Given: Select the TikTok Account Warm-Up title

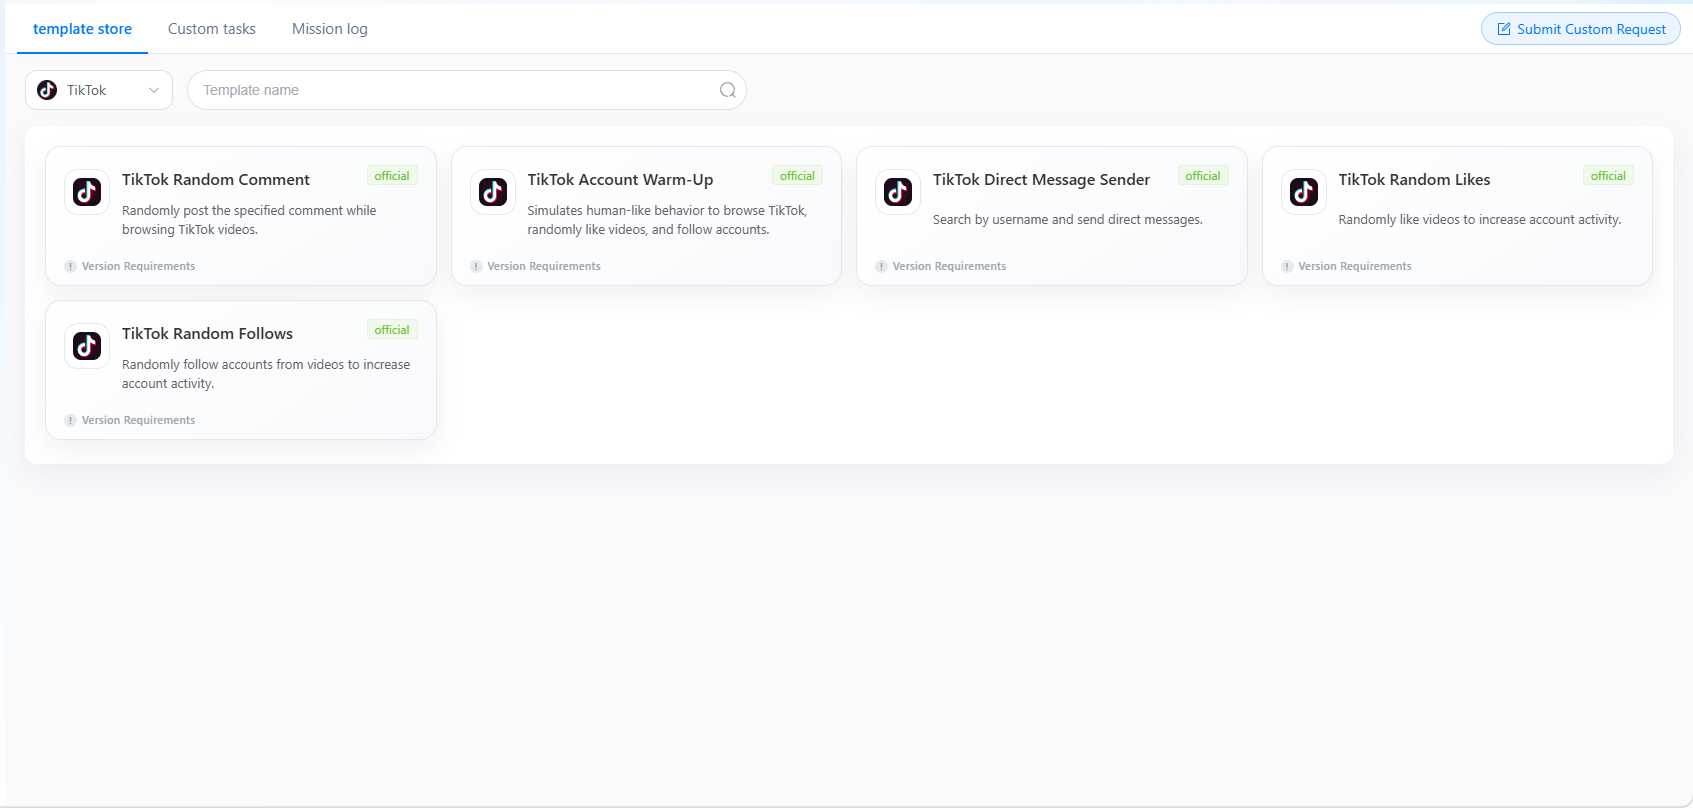Looking at the screenshot, I should coord(620,180).
